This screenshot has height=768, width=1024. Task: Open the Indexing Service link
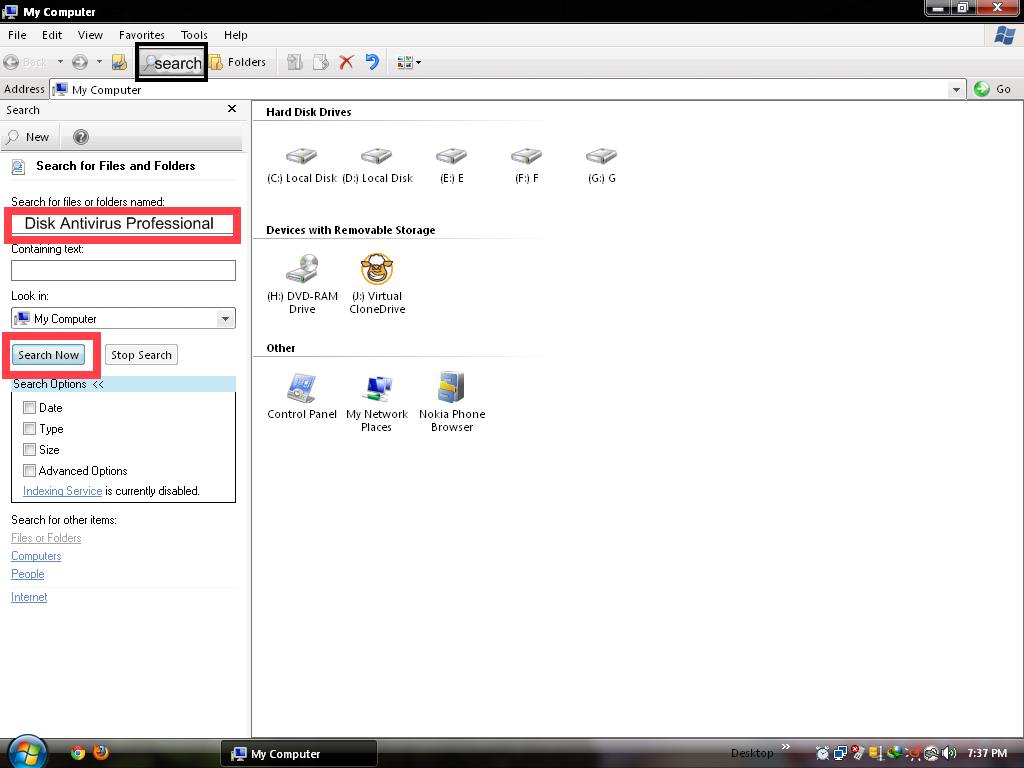click(63, 491)
